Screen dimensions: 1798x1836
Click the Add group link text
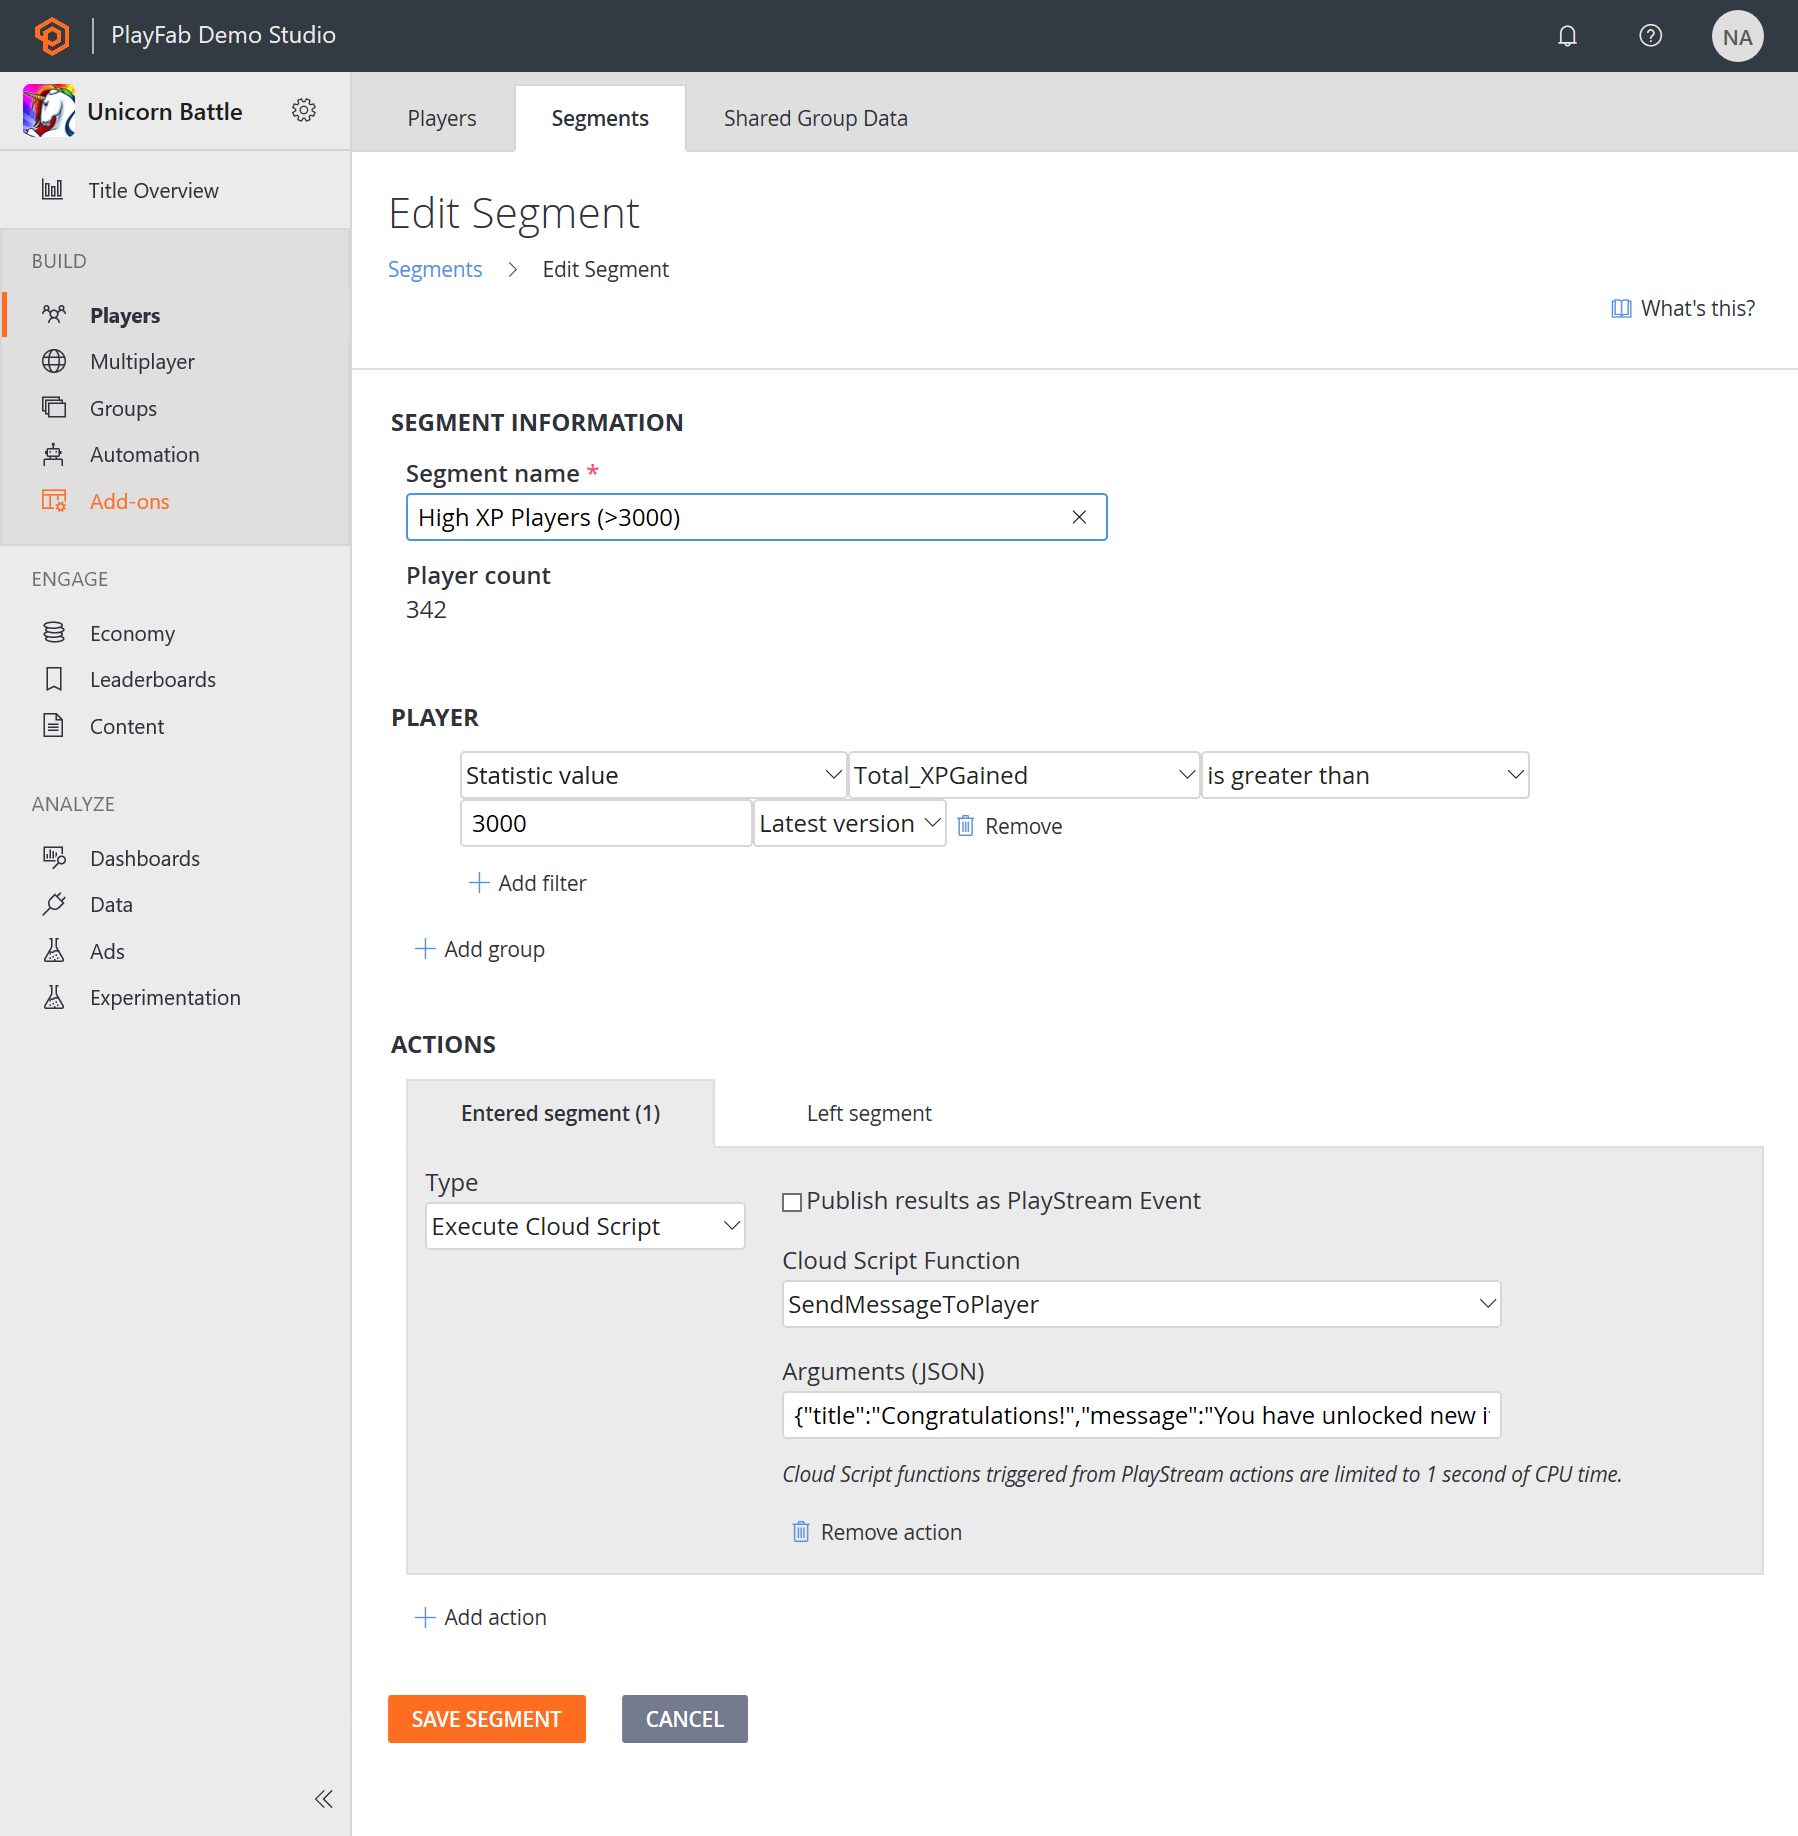pos(494,949)
